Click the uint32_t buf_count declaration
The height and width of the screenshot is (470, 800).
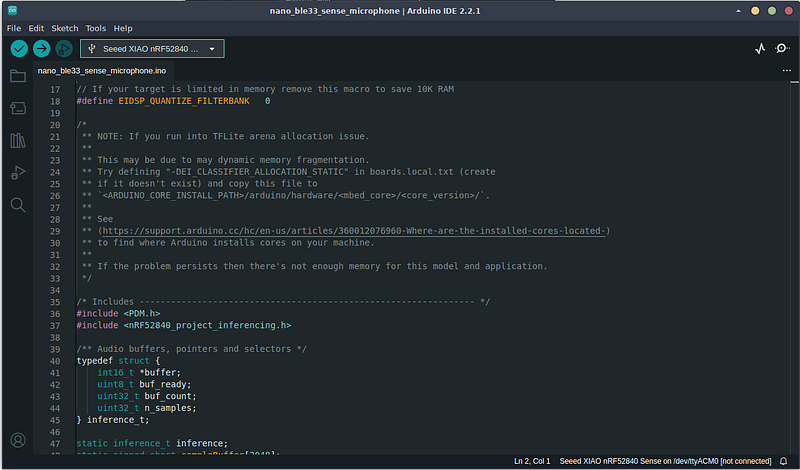point(147,396)
